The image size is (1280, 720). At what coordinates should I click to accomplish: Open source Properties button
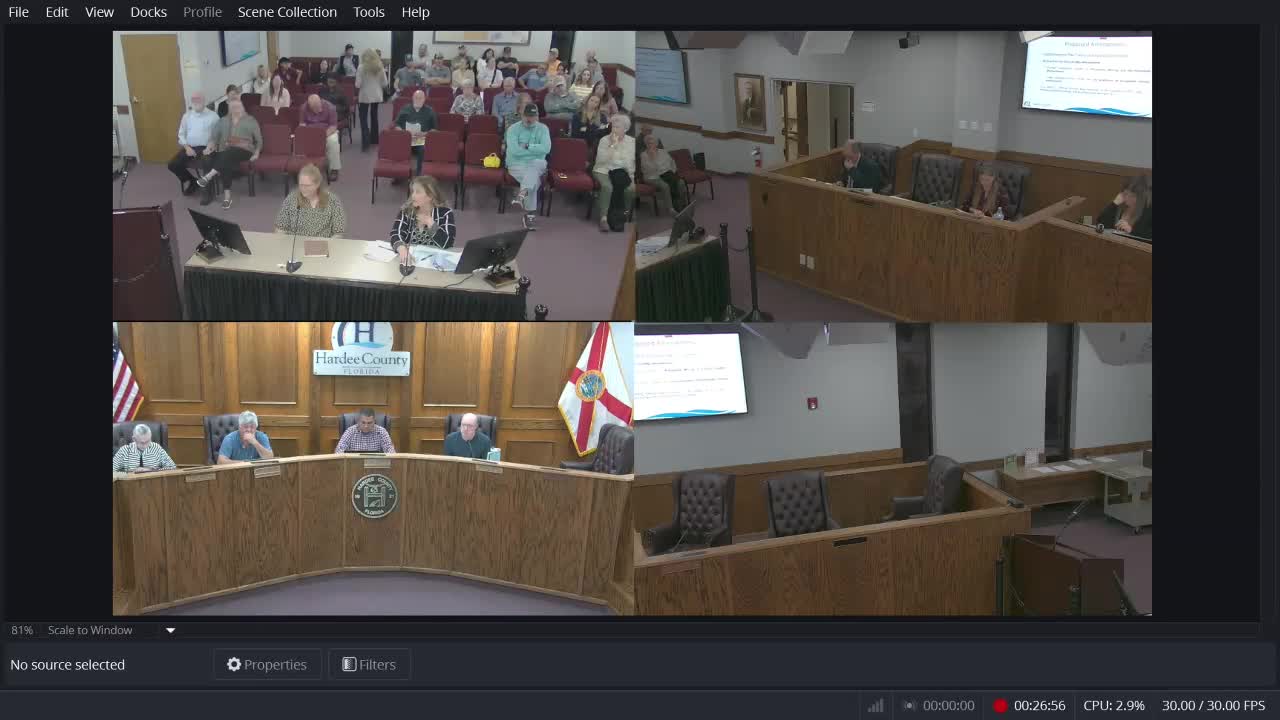[267, 664]
